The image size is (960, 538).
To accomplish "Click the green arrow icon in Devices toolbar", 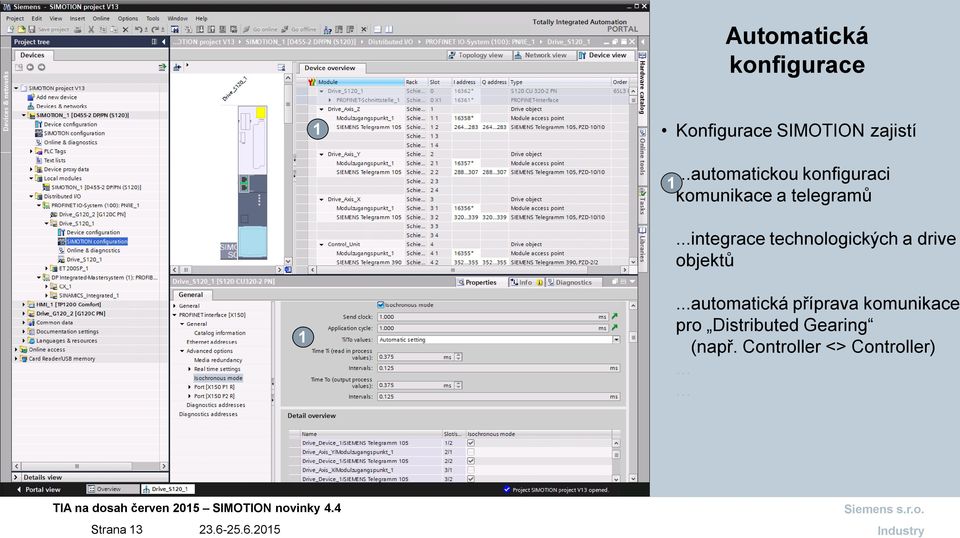I will coord(162,67).
